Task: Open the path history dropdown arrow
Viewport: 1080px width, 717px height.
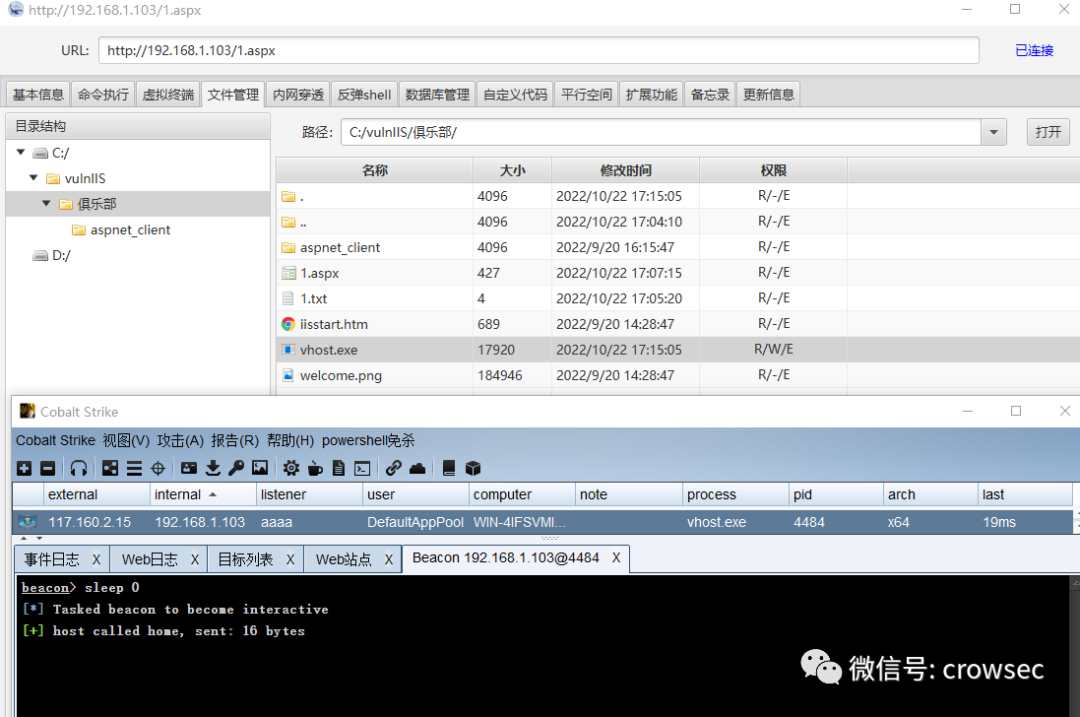Action: click(993, 132)
